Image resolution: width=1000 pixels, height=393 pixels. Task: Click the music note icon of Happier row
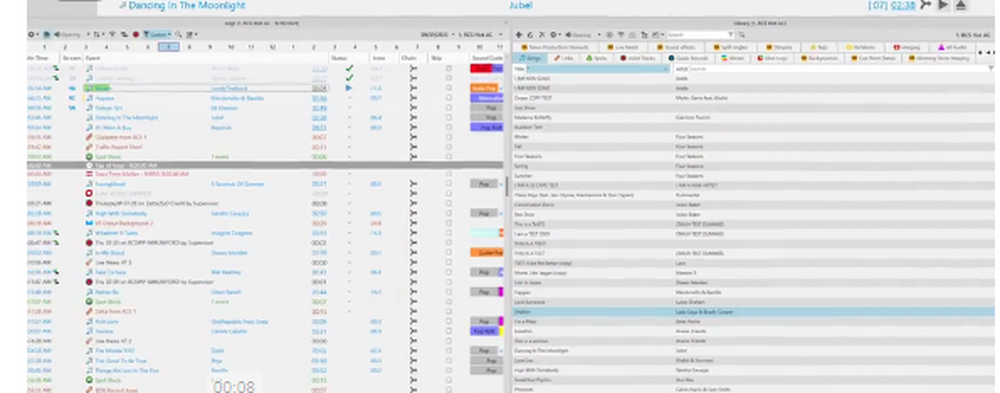[89, 98]
